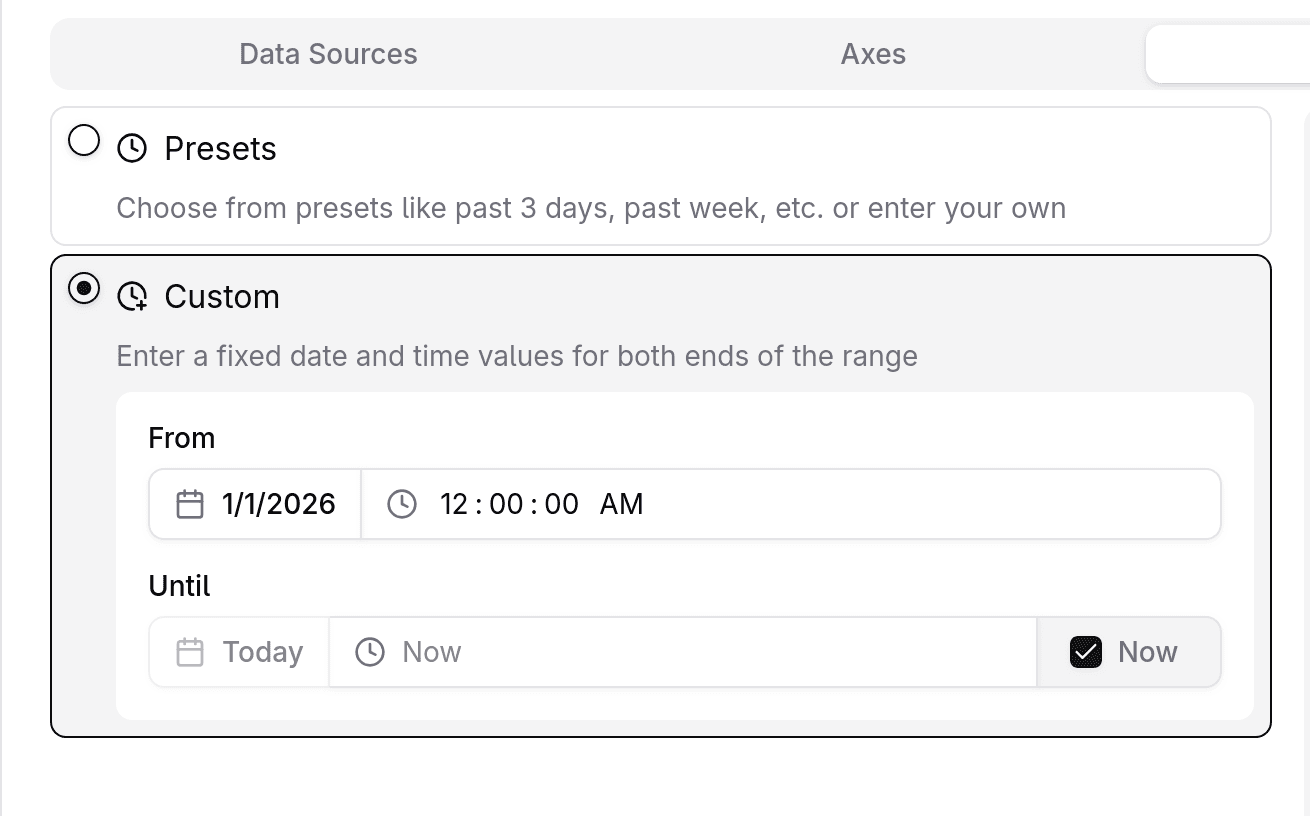The width and height of the screenshot is (1310, 816).
Task: Click the Now button in the Until row
Action: pos(1128,651)
